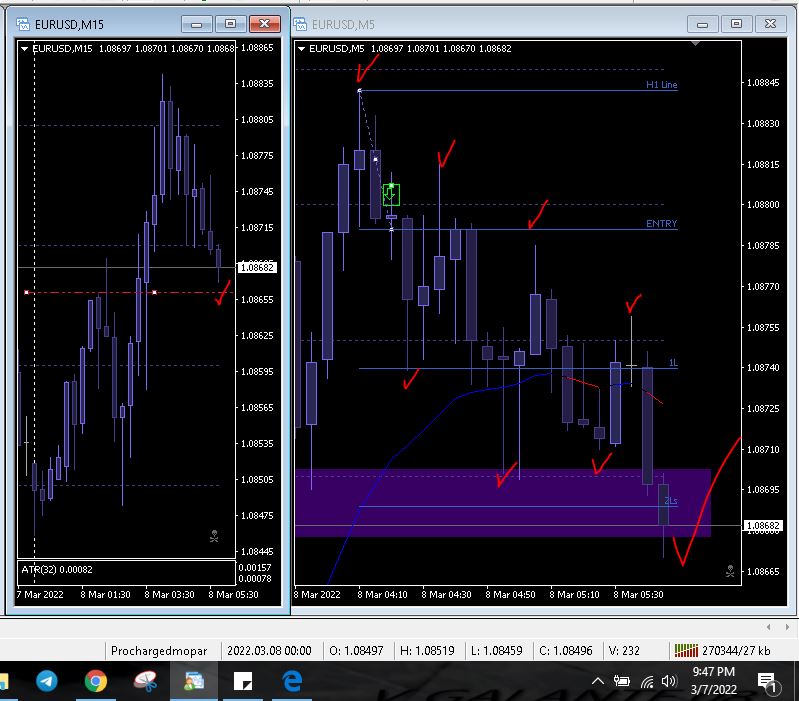
Task: Show hidden system tray icons chevron
Action: click(598, 681)
